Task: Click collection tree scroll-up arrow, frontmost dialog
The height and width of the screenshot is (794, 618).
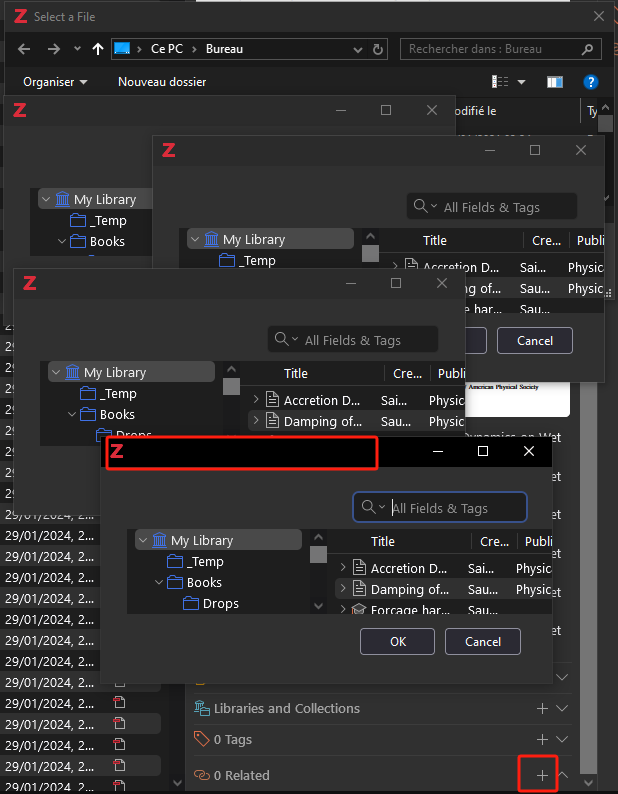Action: point(318,537)
